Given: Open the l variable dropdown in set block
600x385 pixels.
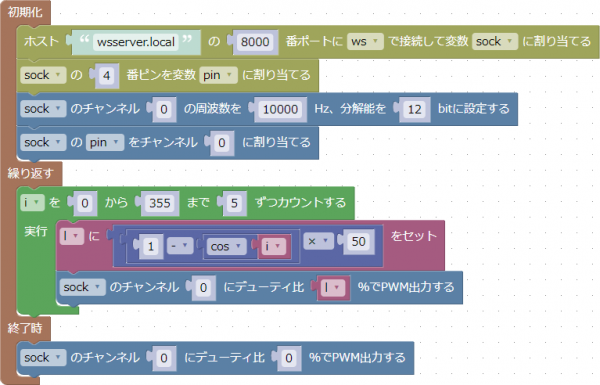Looking at the screenshot, I should [72, 237].
